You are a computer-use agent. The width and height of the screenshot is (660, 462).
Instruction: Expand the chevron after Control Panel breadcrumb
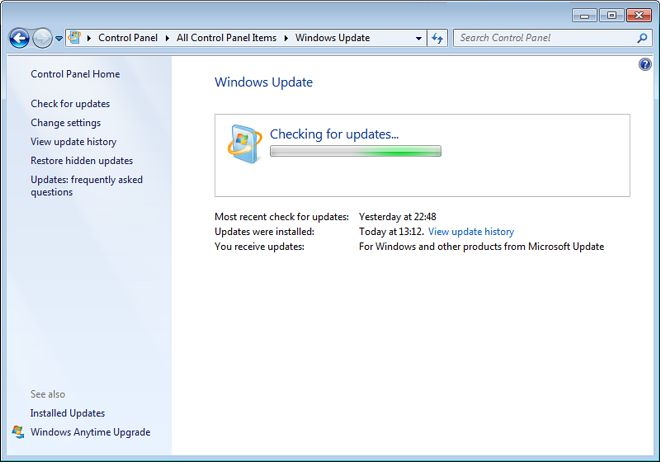click(167, 38)
